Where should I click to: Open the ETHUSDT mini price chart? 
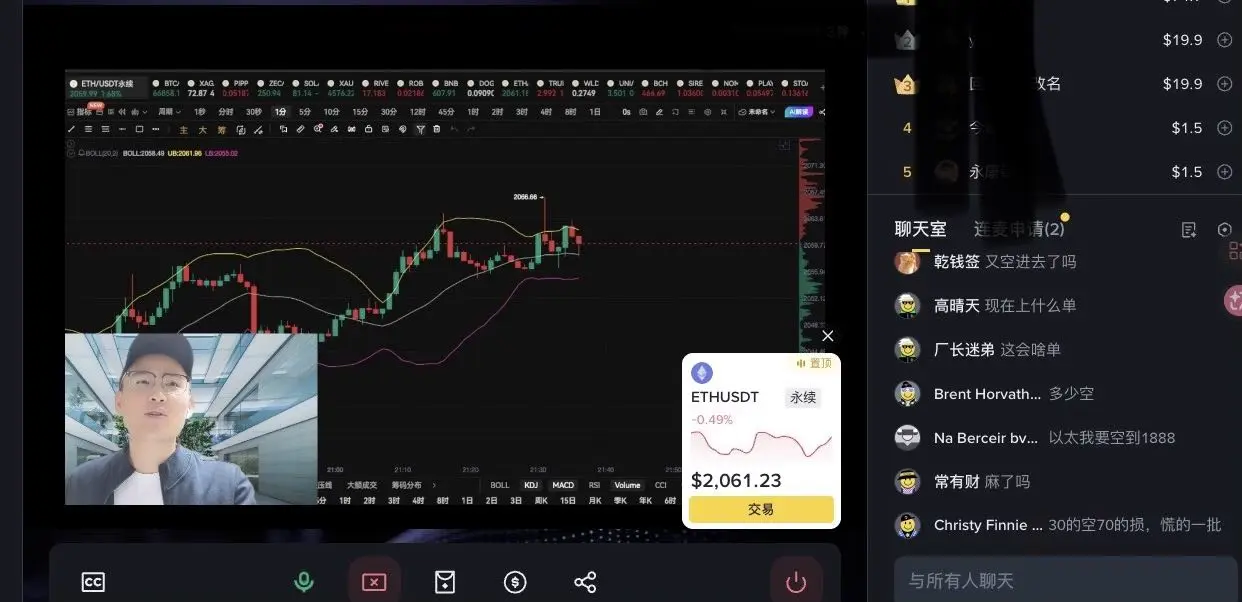[x=761, y=444]
